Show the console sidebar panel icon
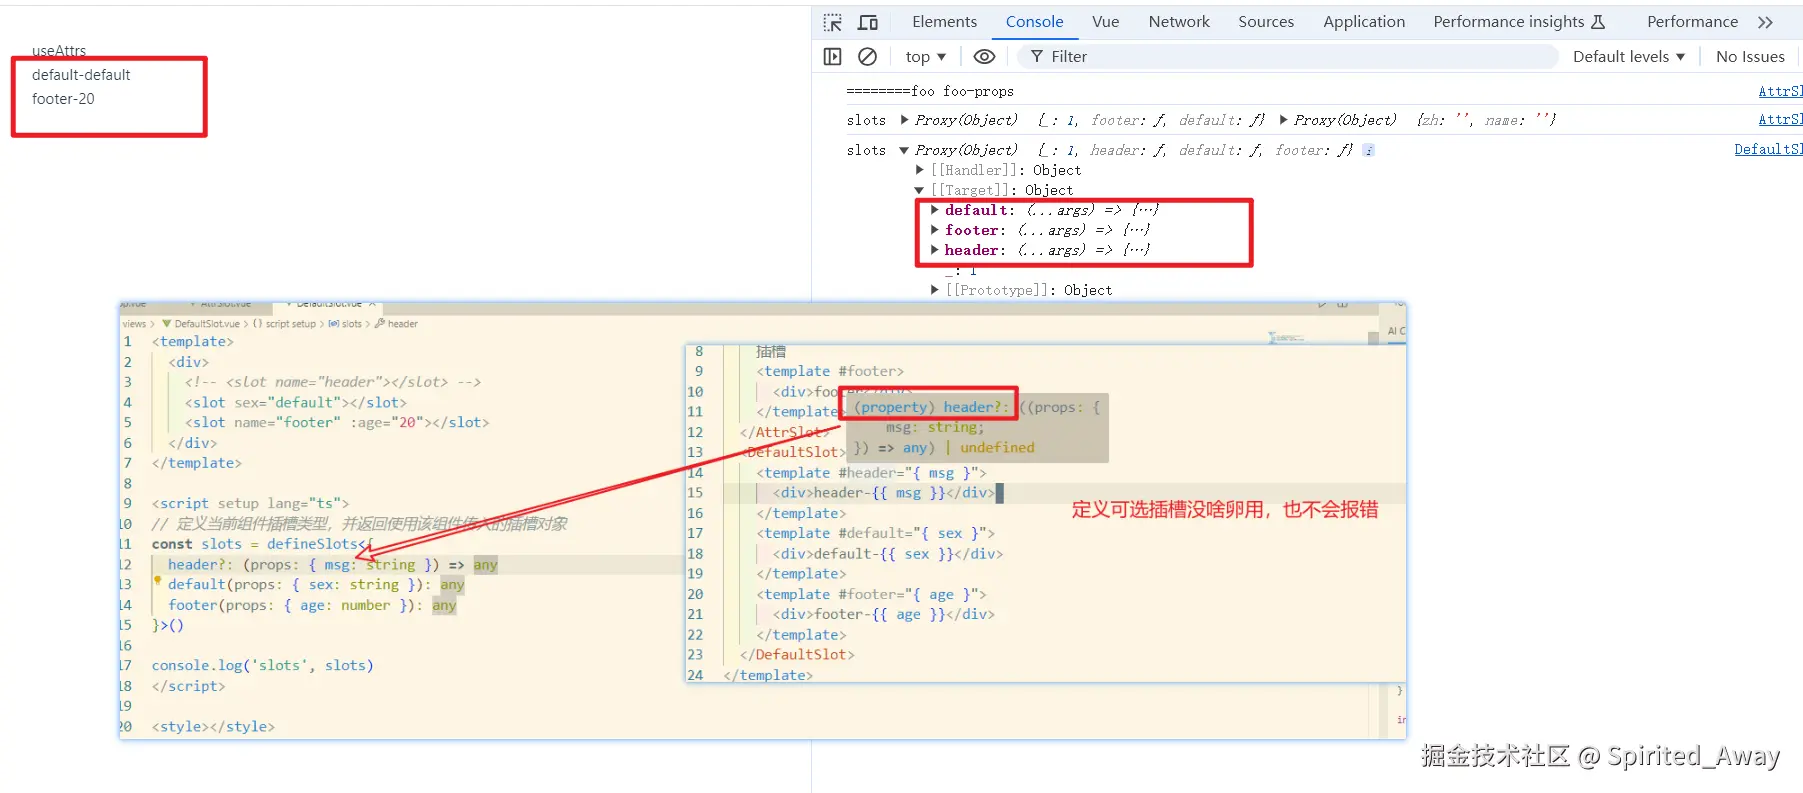Viewport: 1803px width, 793px height. click(832, 57)
